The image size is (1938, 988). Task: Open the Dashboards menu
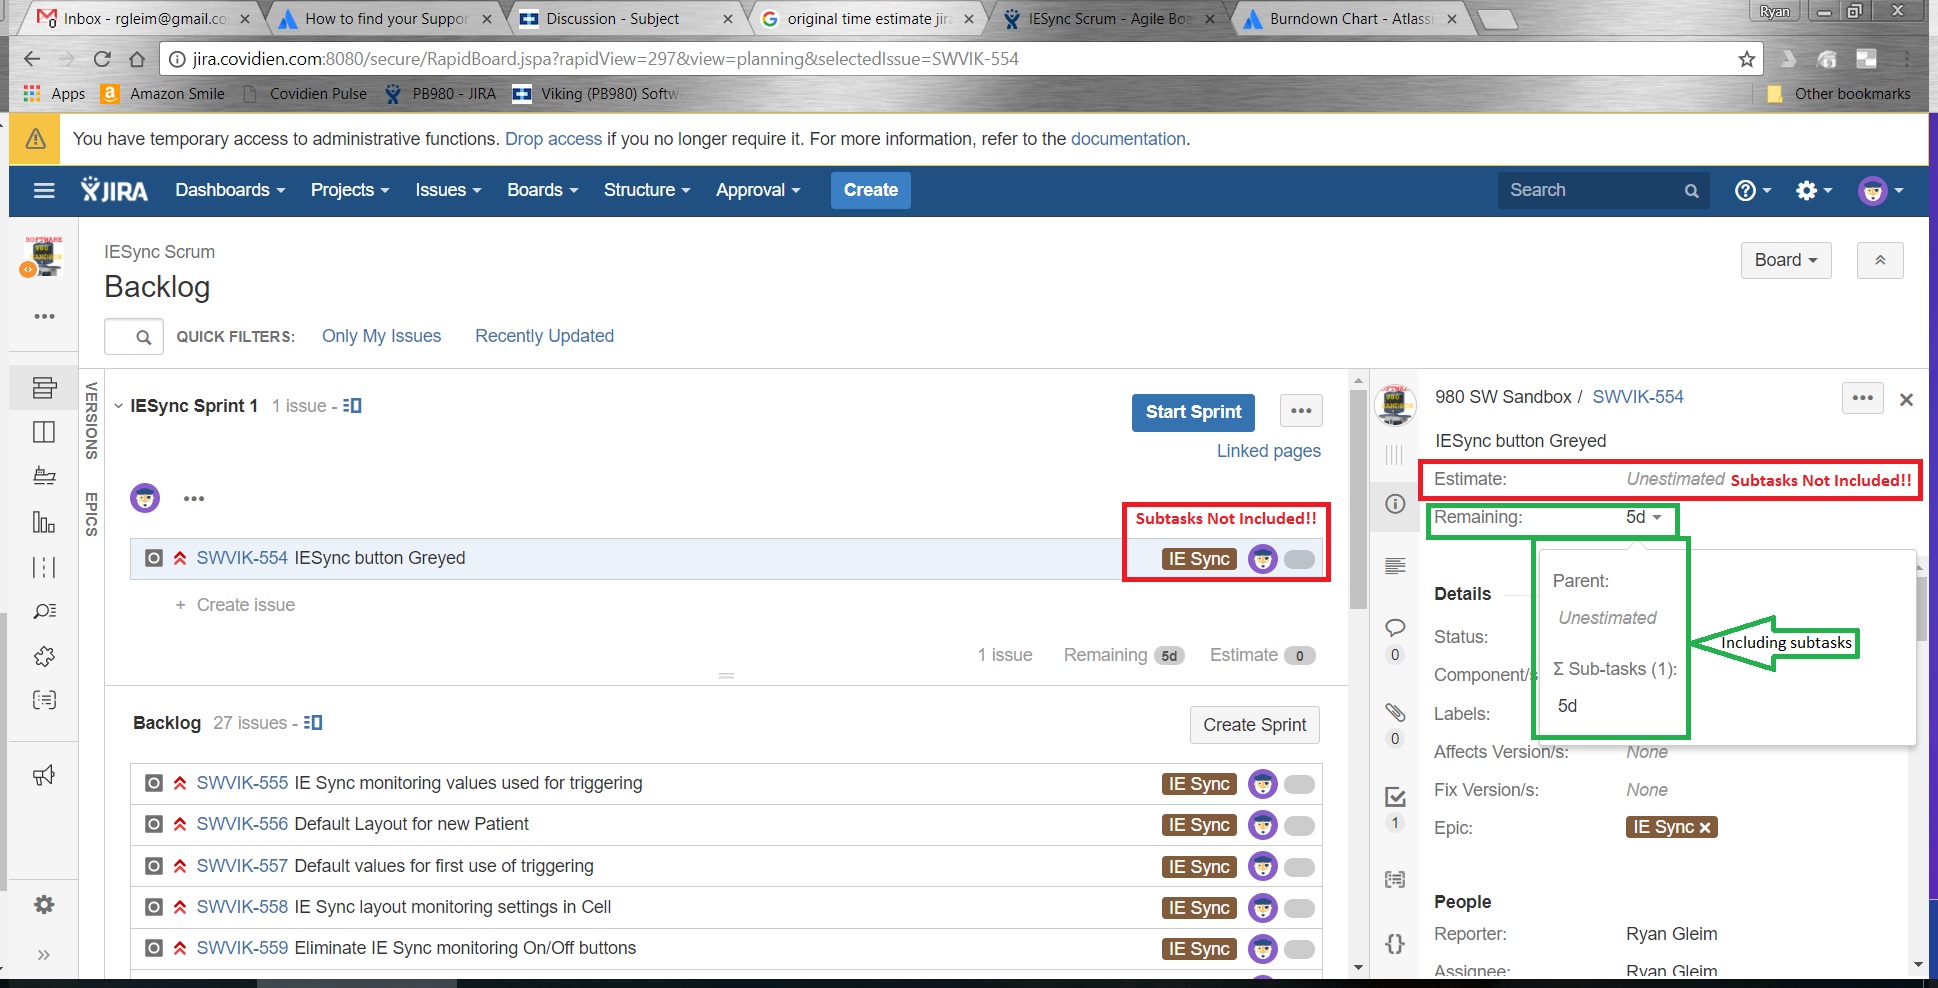(230, 190)
